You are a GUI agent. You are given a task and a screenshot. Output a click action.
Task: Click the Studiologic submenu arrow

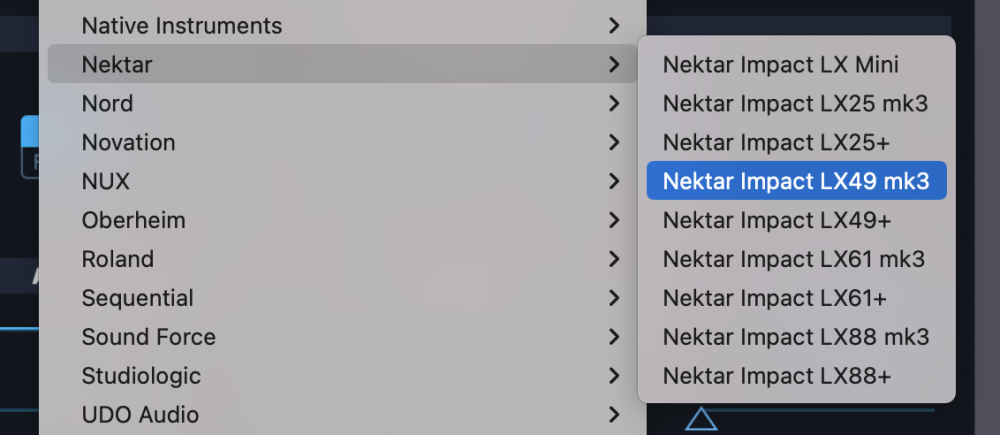(x=615, y=376)
